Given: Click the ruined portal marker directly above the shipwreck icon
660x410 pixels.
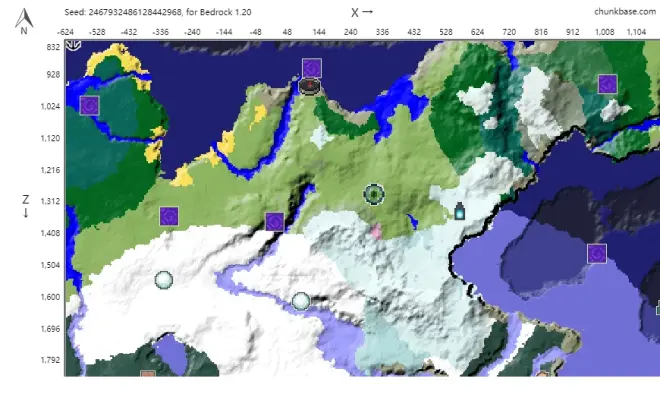Looking at the screenshot, I should (x=311, y=68).
